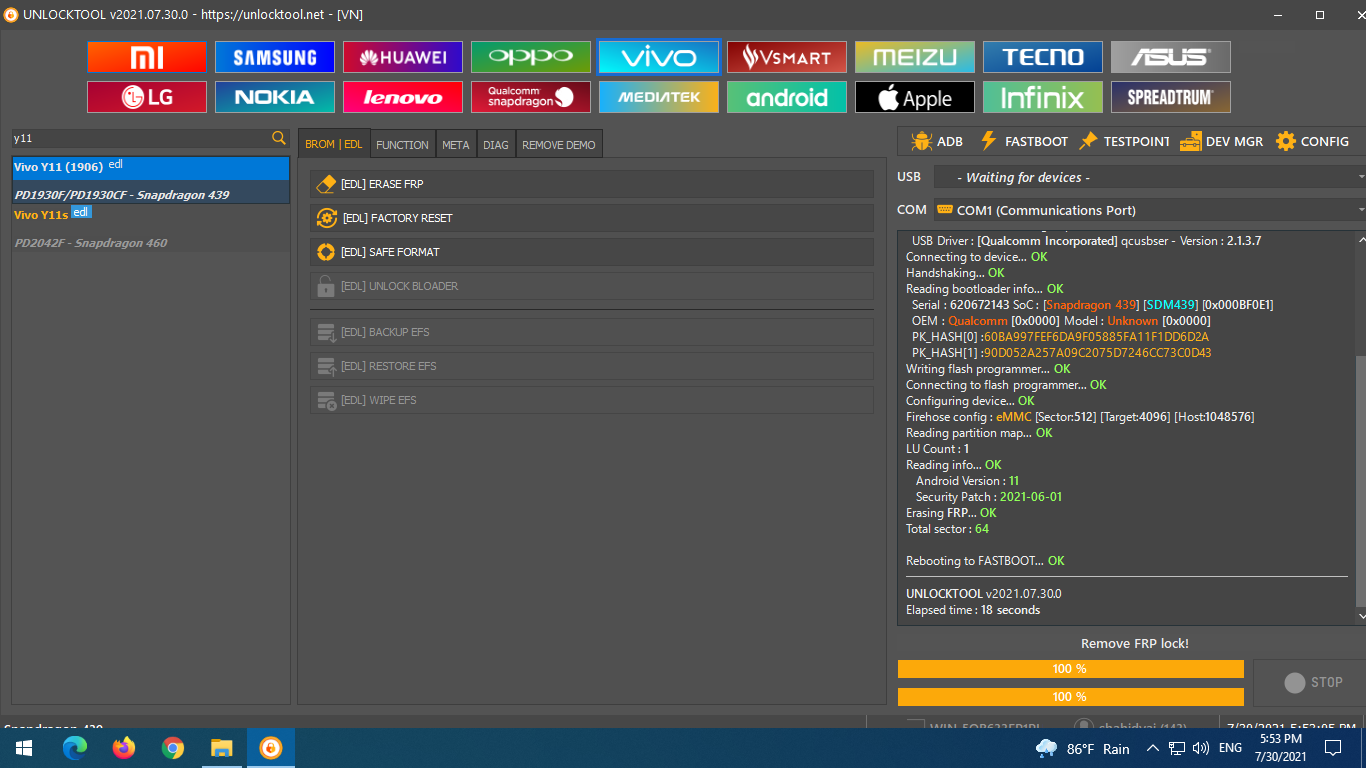
Task: Click the model search field containing y11
Action: pos(140,138)
